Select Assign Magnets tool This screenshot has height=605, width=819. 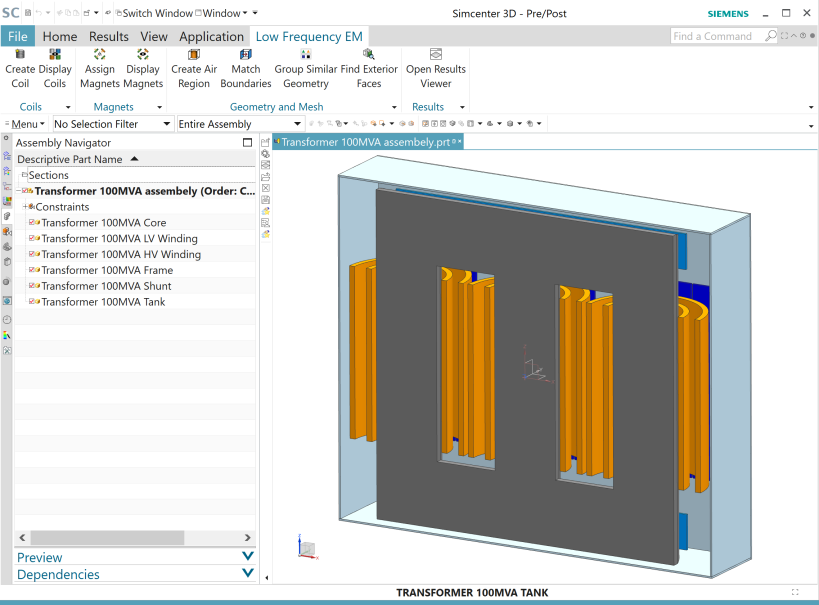tap(99, 69)
